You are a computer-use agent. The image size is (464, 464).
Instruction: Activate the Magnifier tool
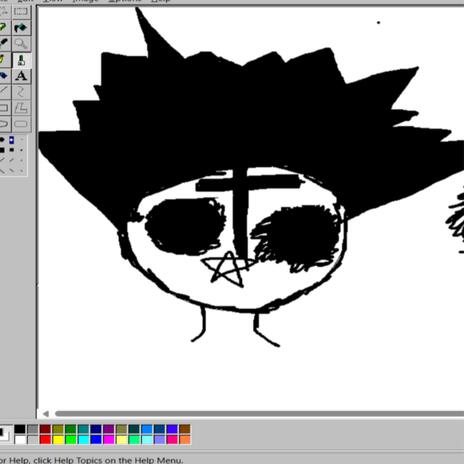(x=21, y=44)
